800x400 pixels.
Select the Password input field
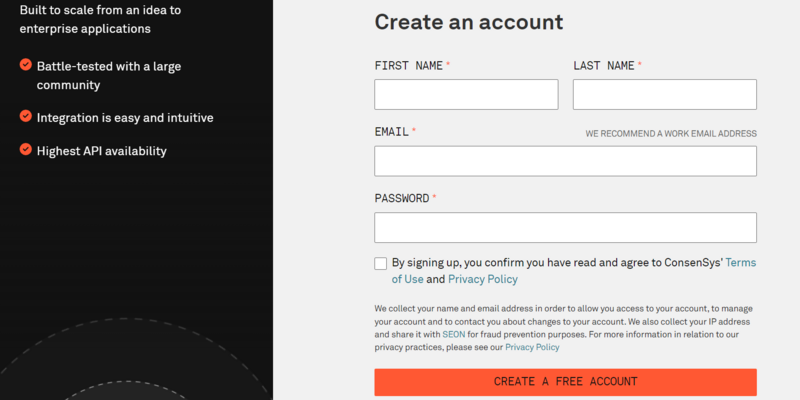coord(565,228)
